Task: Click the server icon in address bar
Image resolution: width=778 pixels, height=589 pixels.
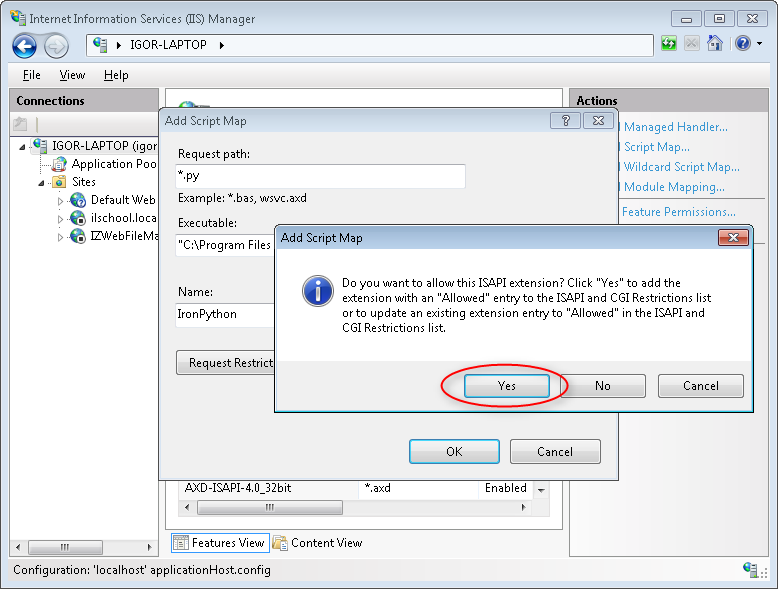Action: point(100,45)
